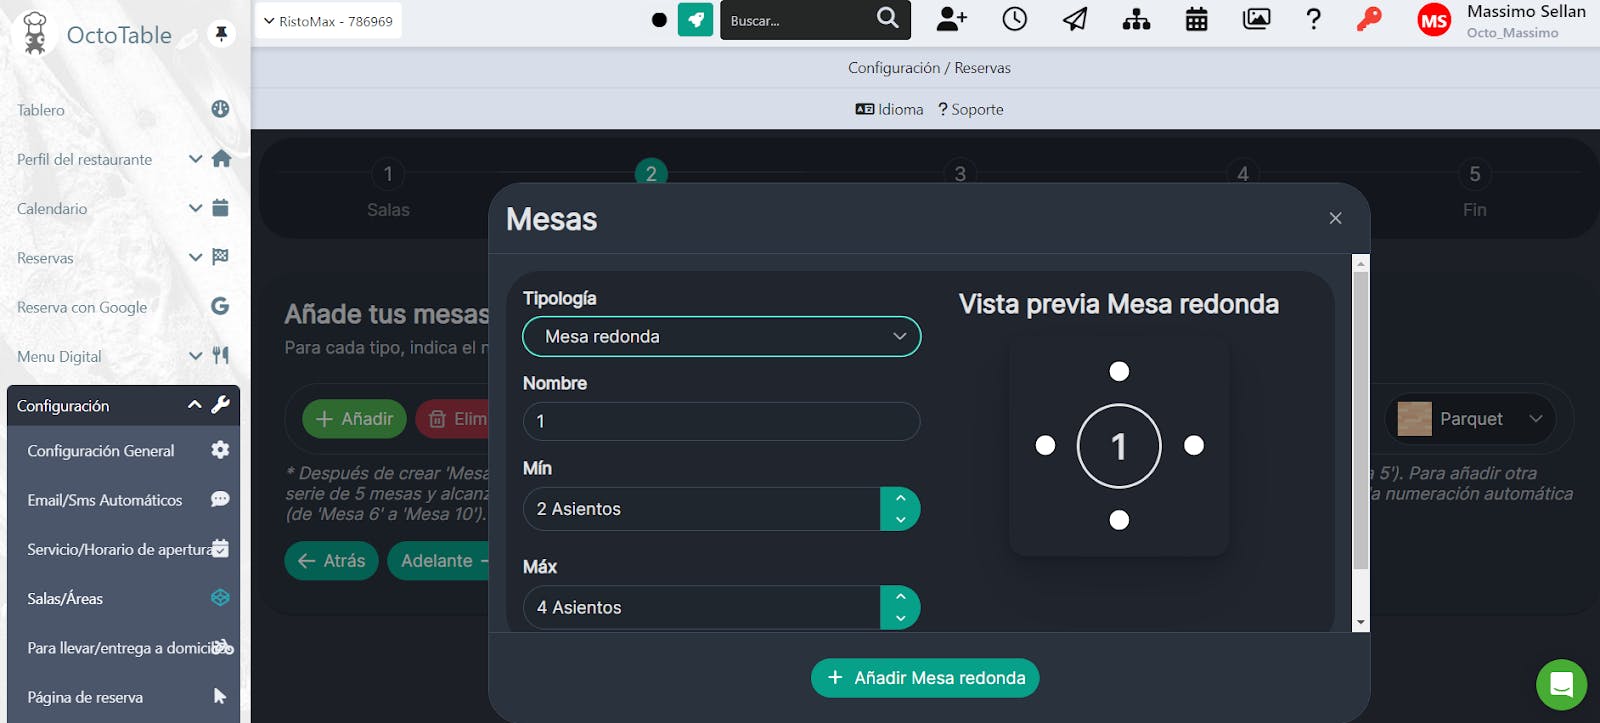Click the Configuración / Reservas breadcrumb
Viewport: 1600px width, 723px height.
(x=929, y=68)
